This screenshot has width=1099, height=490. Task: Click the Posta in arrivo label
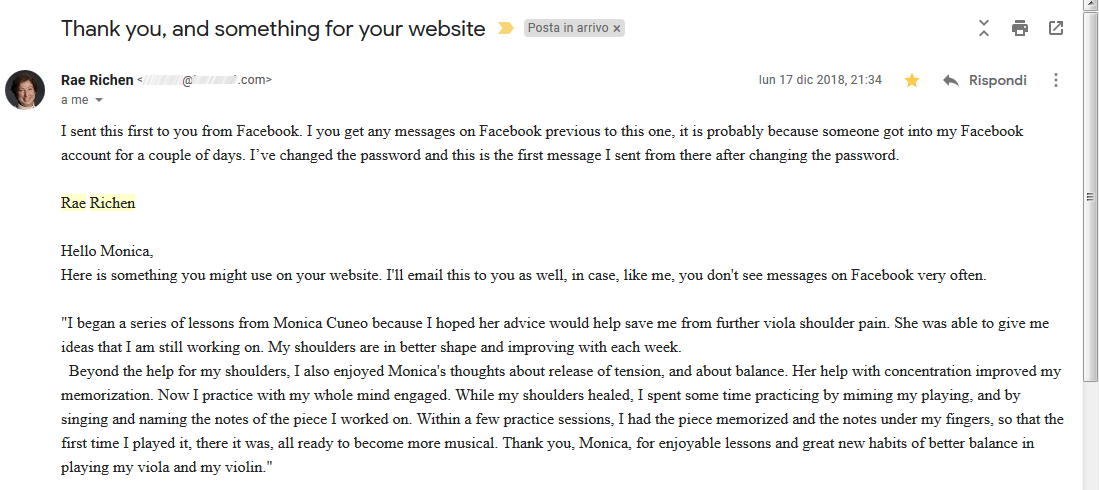coord(568,29)
